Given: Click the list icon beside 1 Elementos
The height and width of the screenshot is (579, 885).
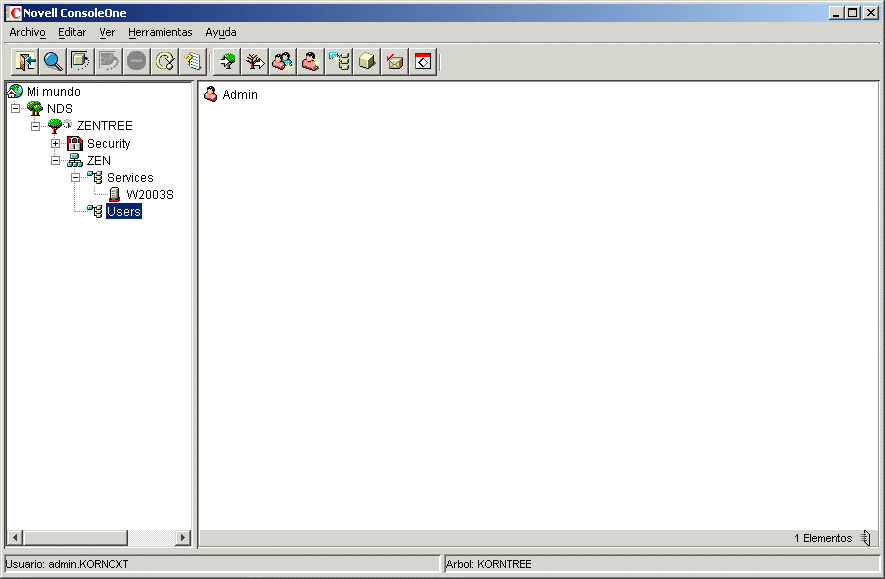Looking at the screenshot, I should point(866,538).
